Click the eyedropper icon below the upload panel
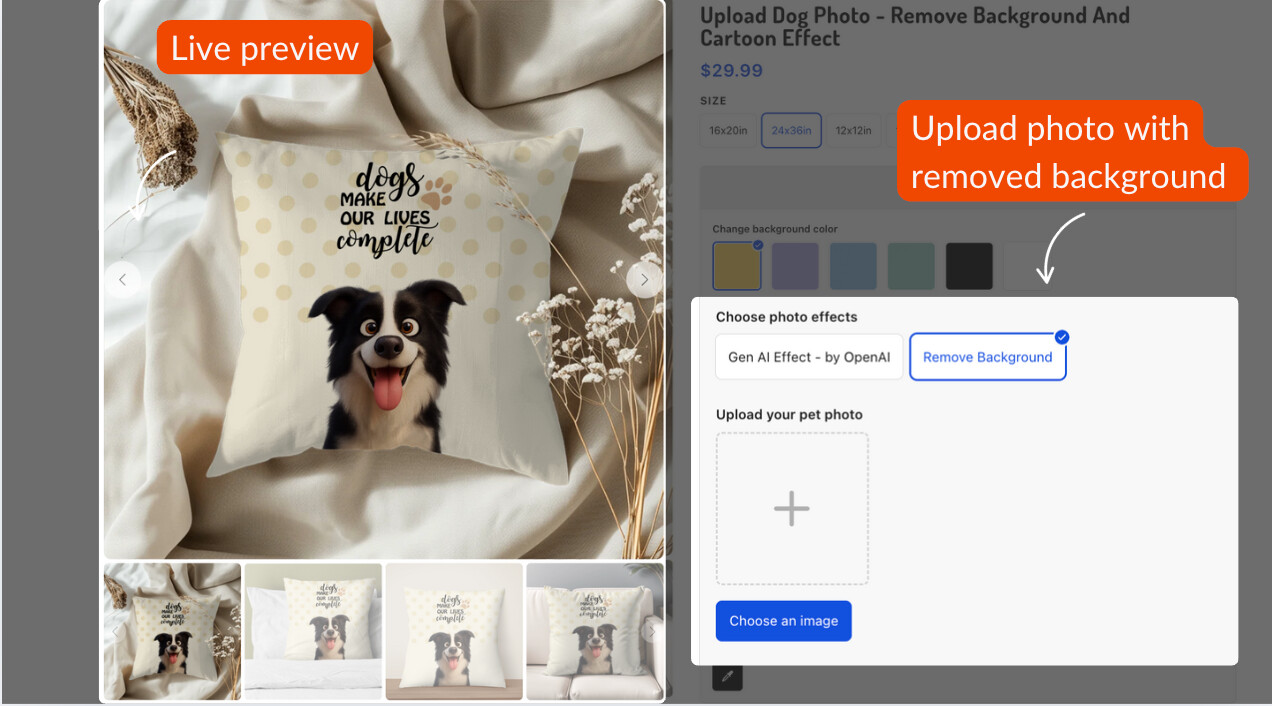Screen dimensions: 1272x706 click(x=727, y=677)
